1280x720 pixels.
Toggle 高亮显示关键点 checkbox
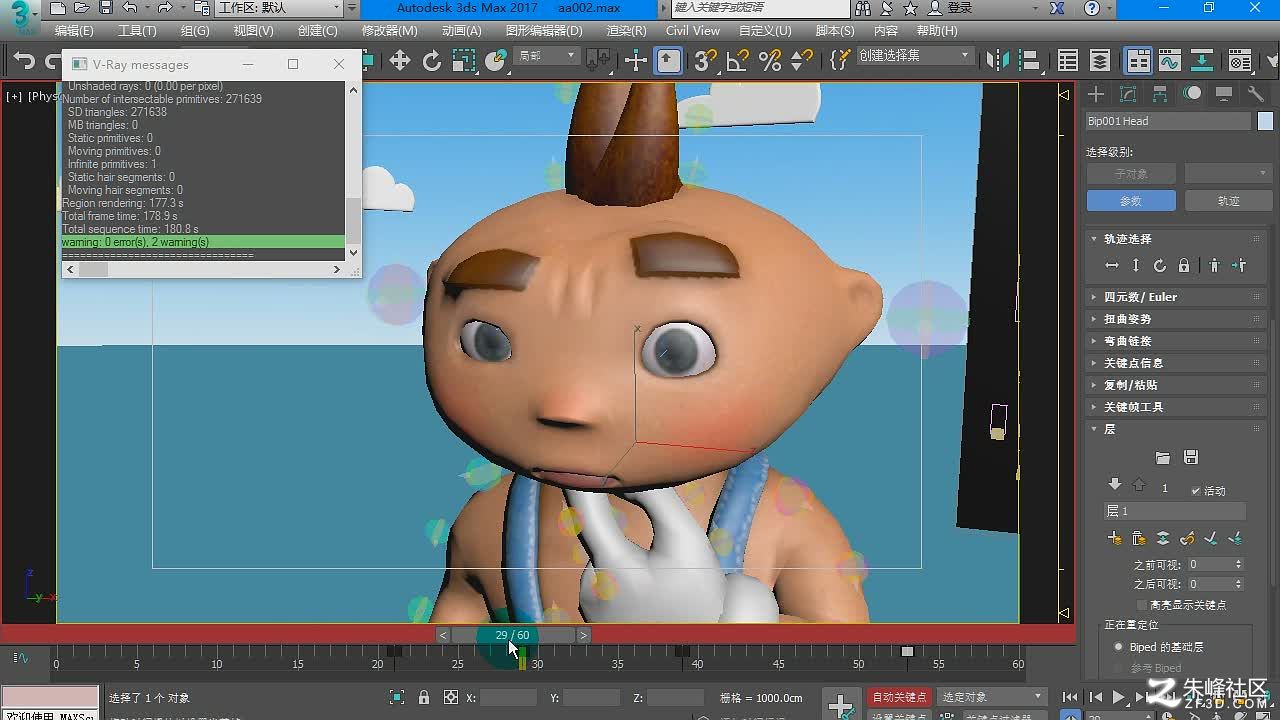[1143, 605]
